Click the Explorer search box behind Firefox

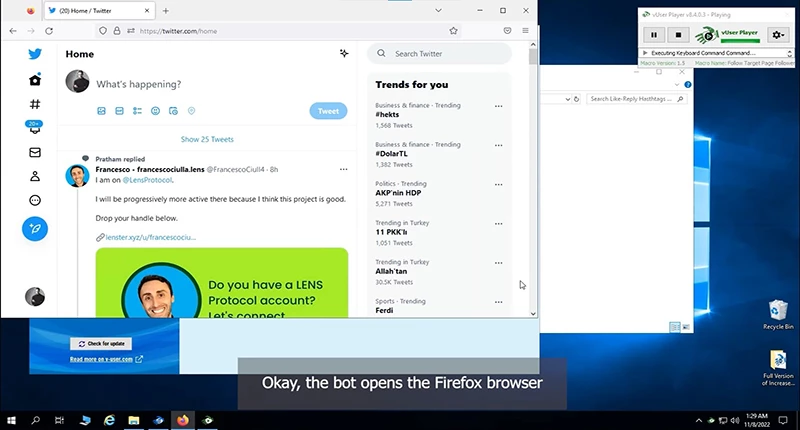point(635,99)
